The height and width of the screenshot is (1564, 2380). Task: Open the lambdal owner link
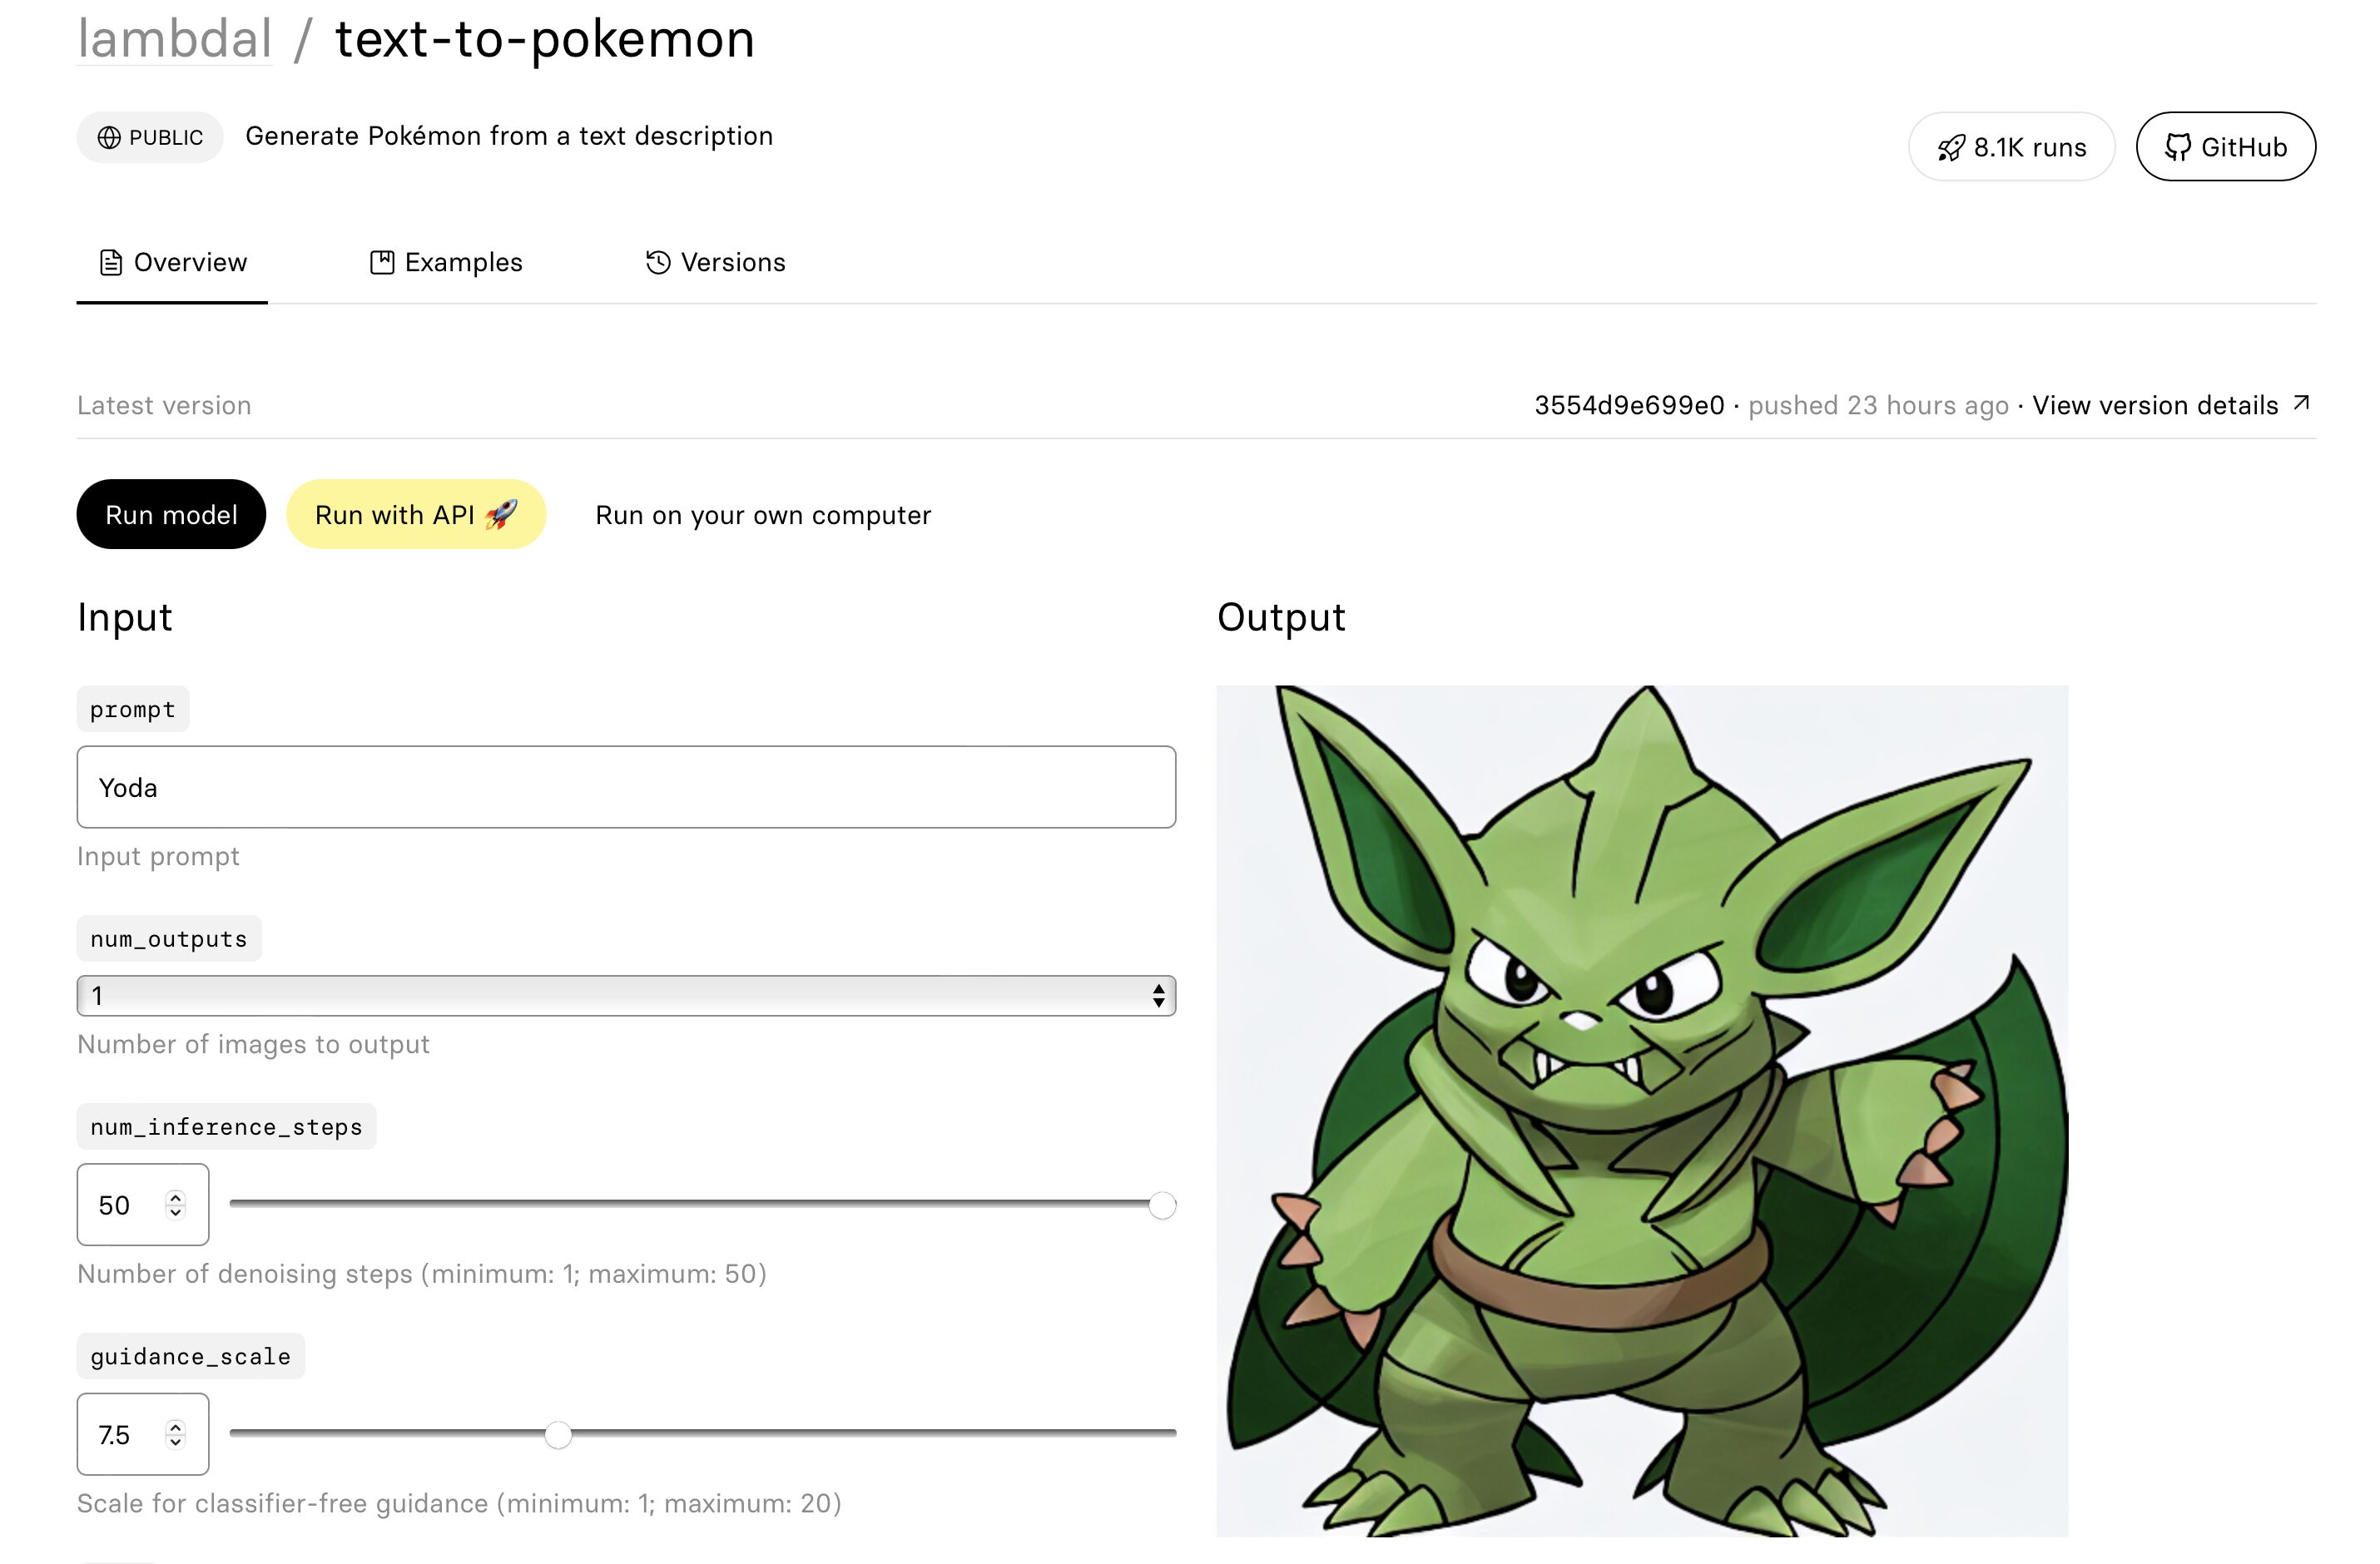click(174, 39)
